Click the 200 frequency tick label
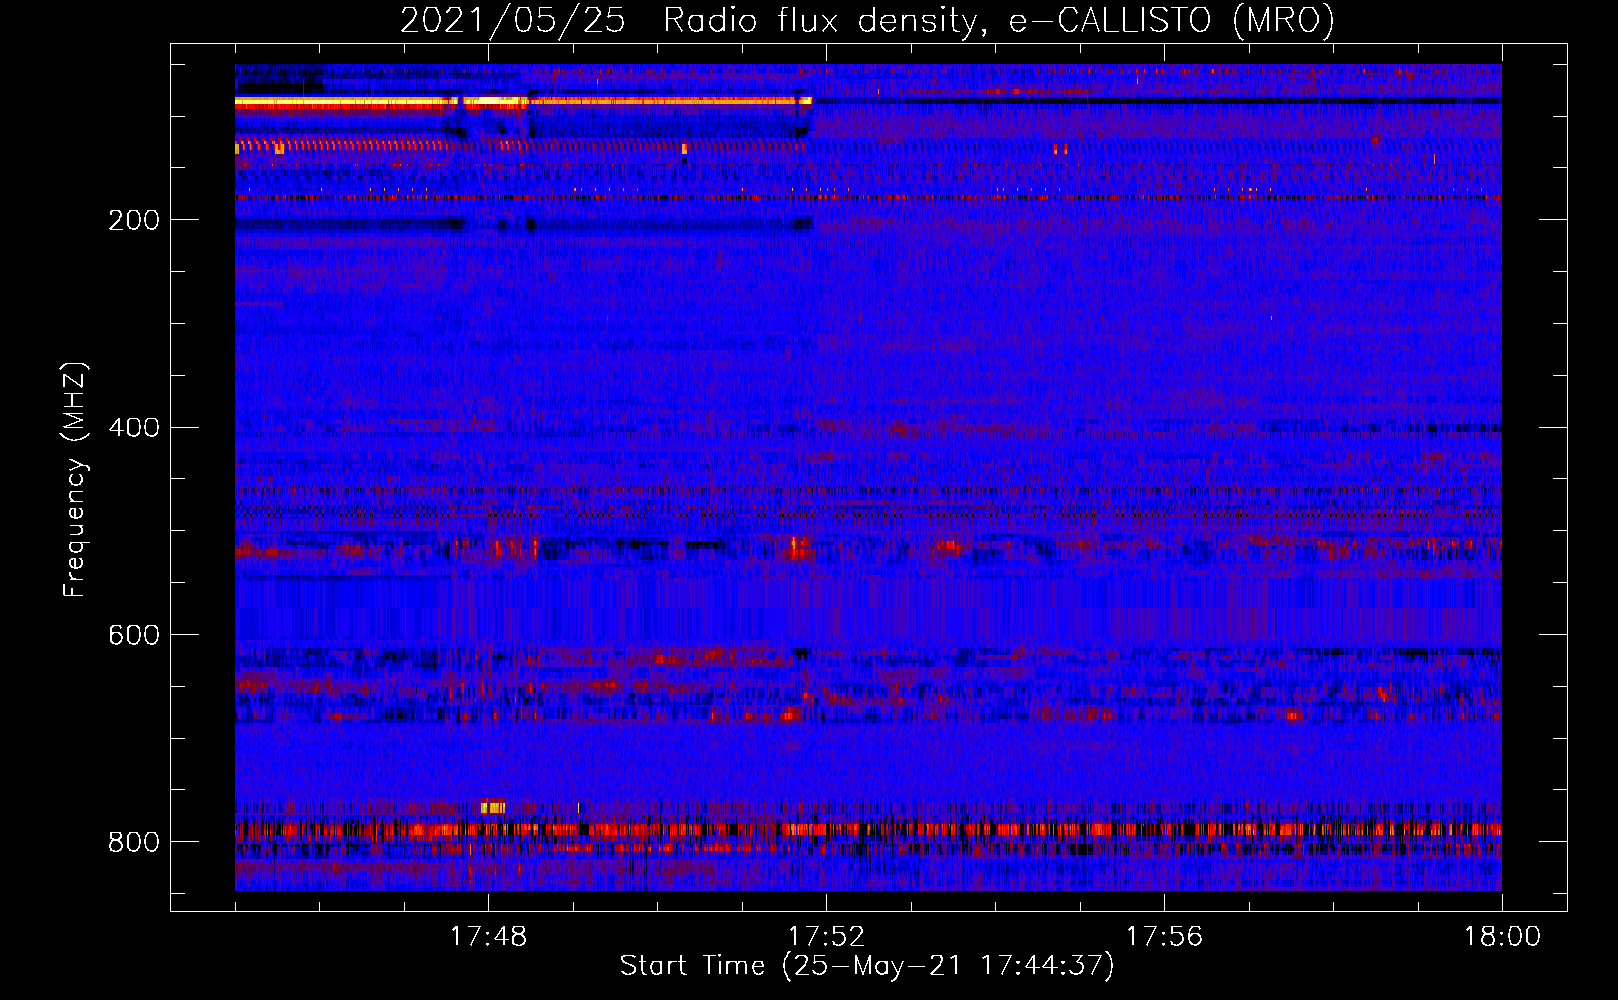The height and width of the screenshot is (1000, 1618). pyautogui.click(x=134, y=220)
